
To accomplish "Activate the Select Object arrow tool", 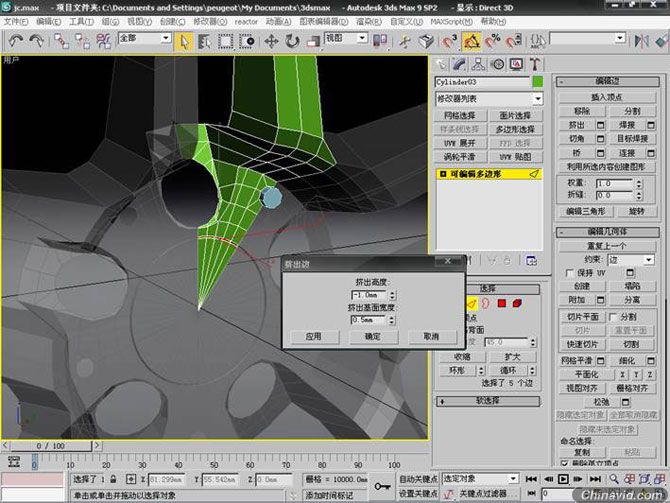I will 184,41.
